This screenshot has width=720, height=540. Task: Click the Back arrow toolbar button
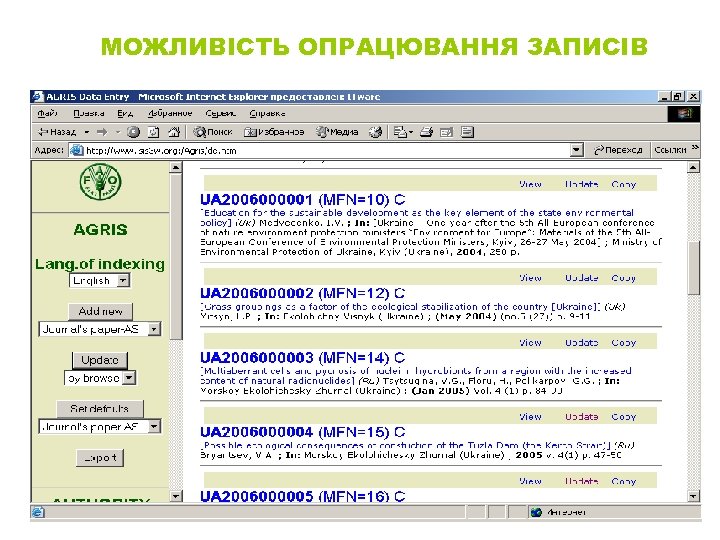(57, 132)
